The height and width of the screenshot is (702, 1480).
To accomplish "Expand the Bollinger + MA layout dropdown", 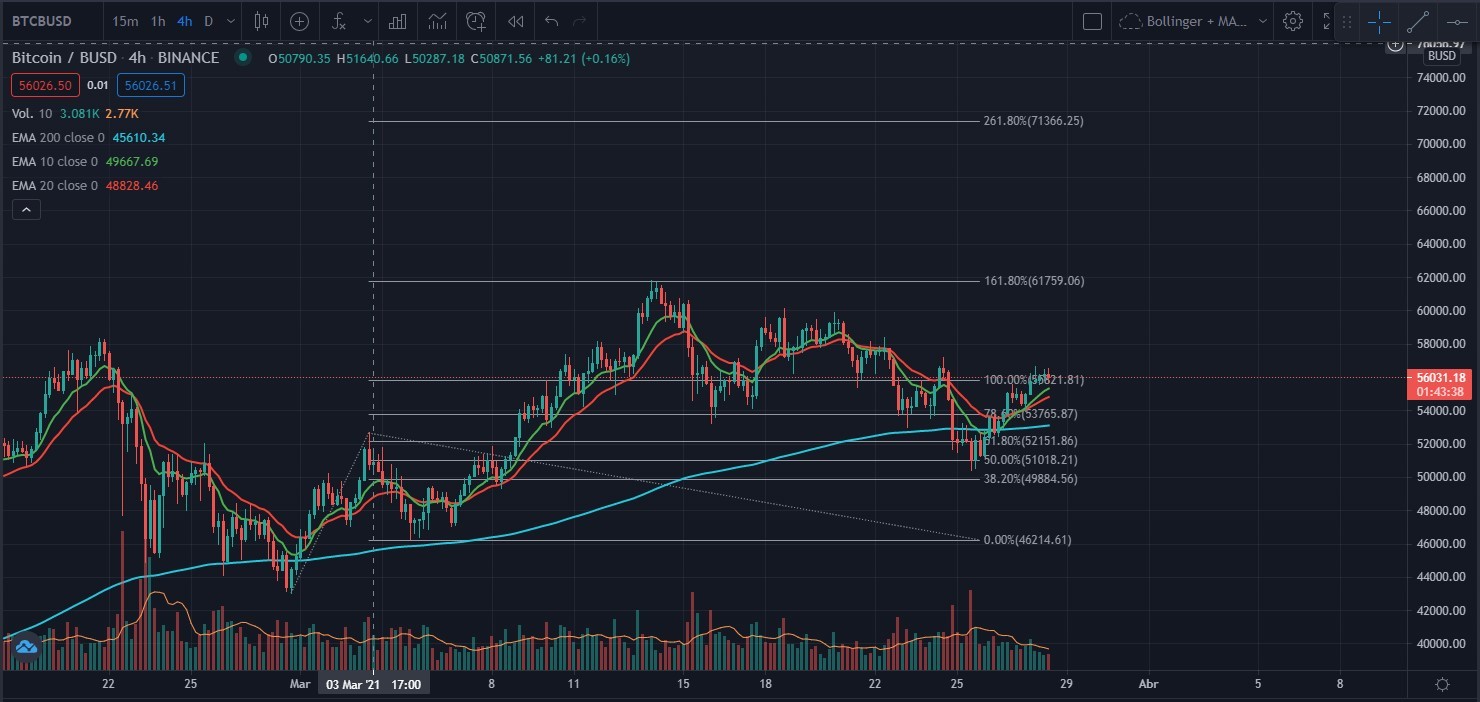I will [x=1263, y=21].
